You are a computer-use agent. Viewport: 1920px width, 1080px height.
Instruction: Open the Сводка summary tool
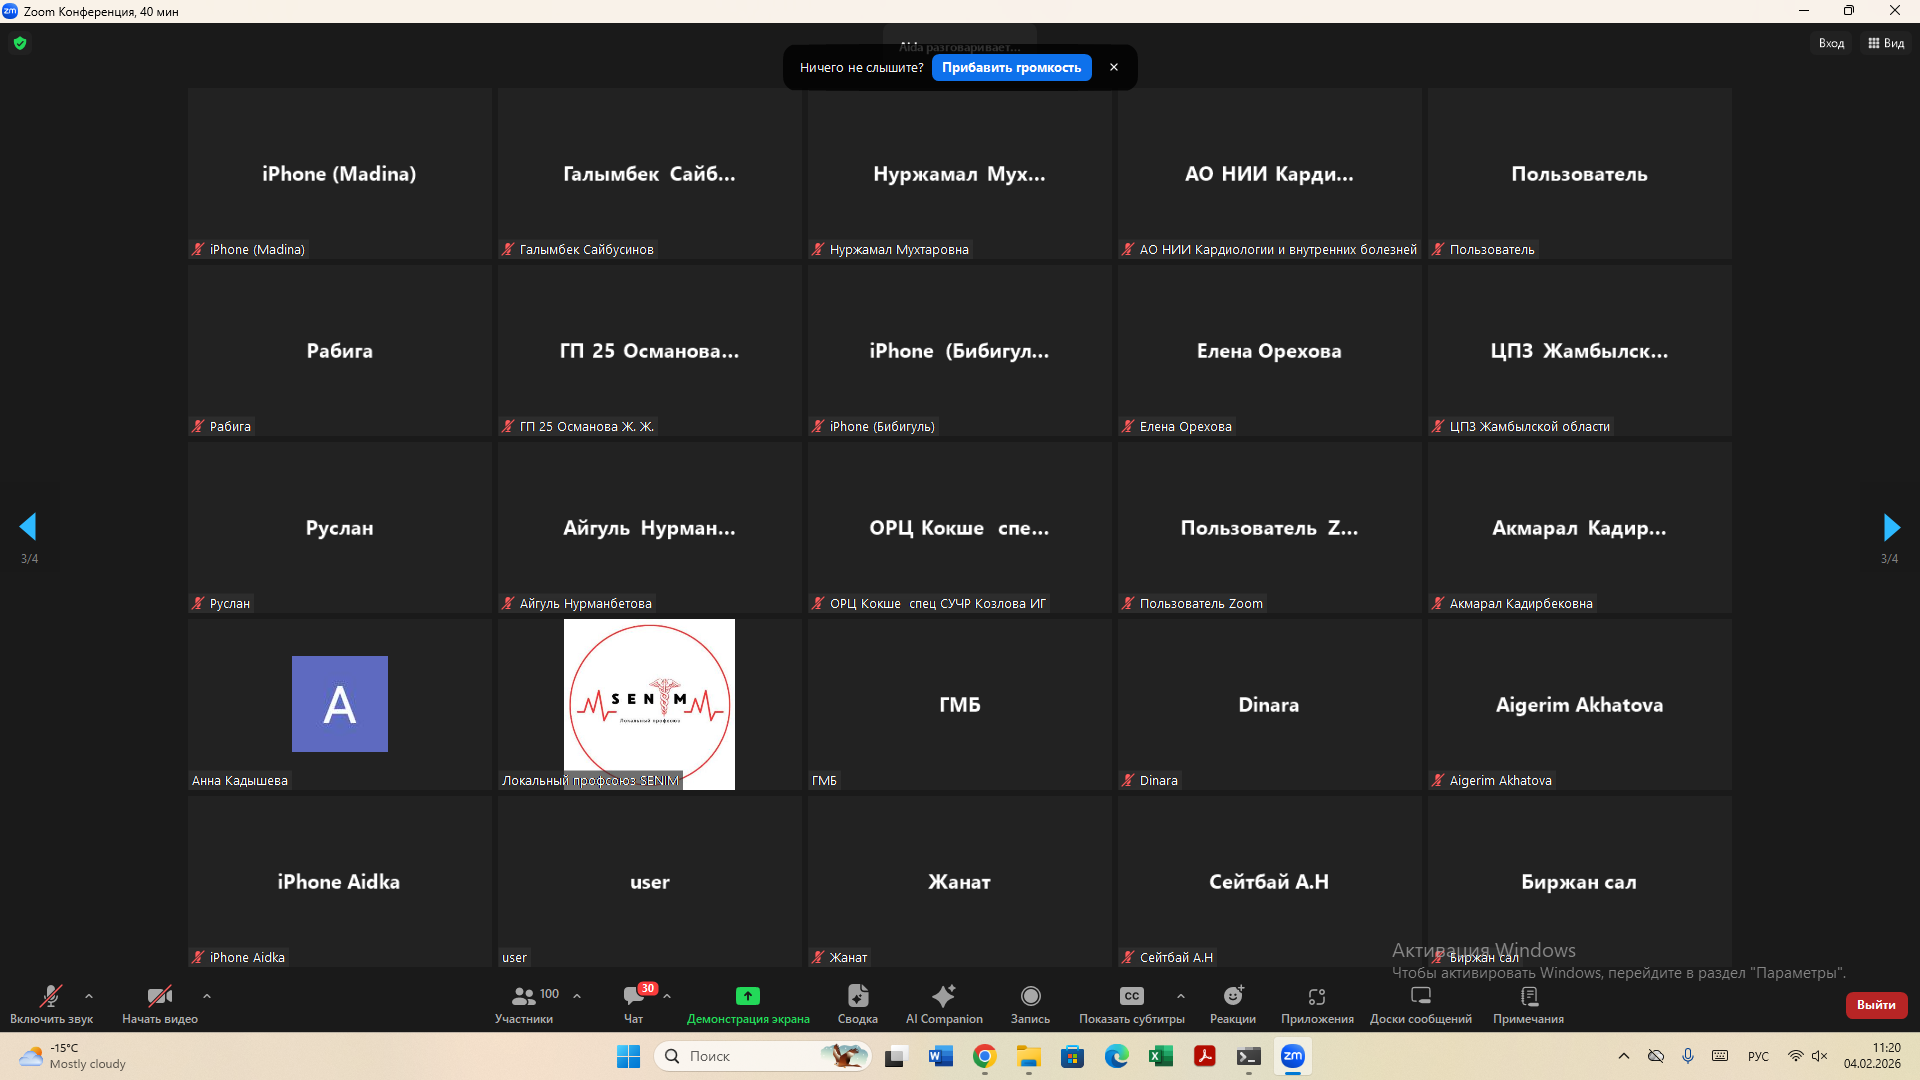[x=857, y=996]
